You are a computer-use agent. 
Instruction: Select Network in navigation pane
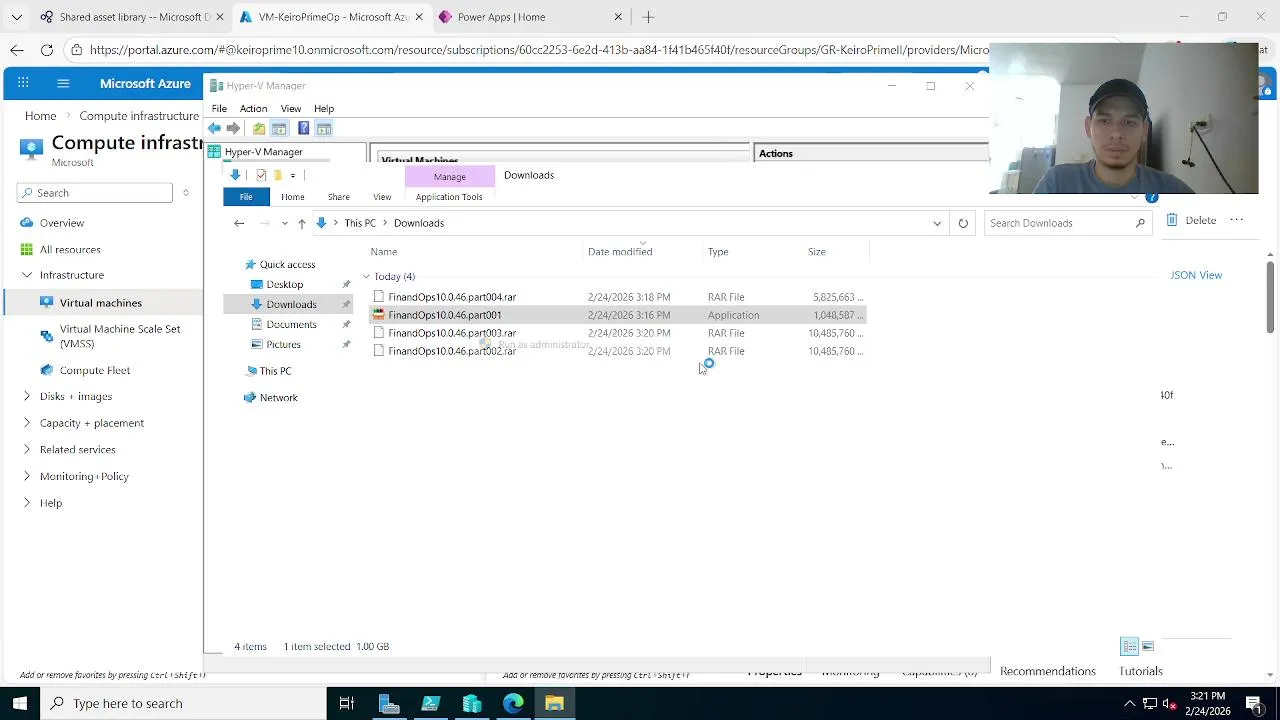tap(278, 398)
